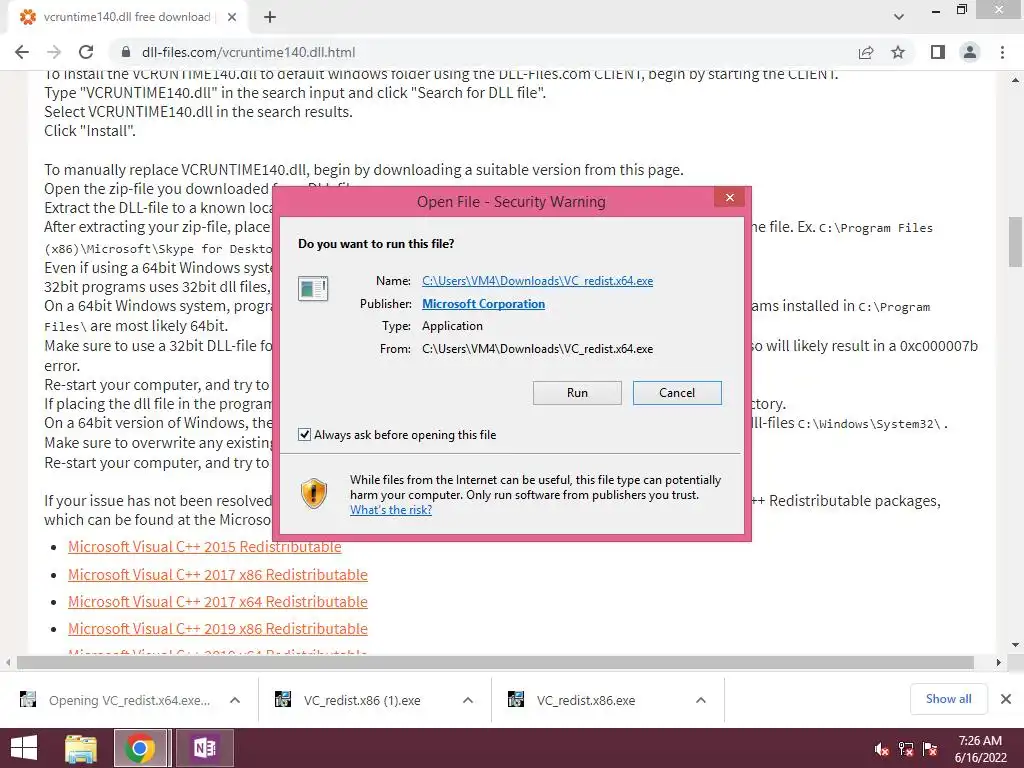The height and width of the screenshot is (768, 1024).
Task: Open the tab search dropdown
Action: (899, 17)
